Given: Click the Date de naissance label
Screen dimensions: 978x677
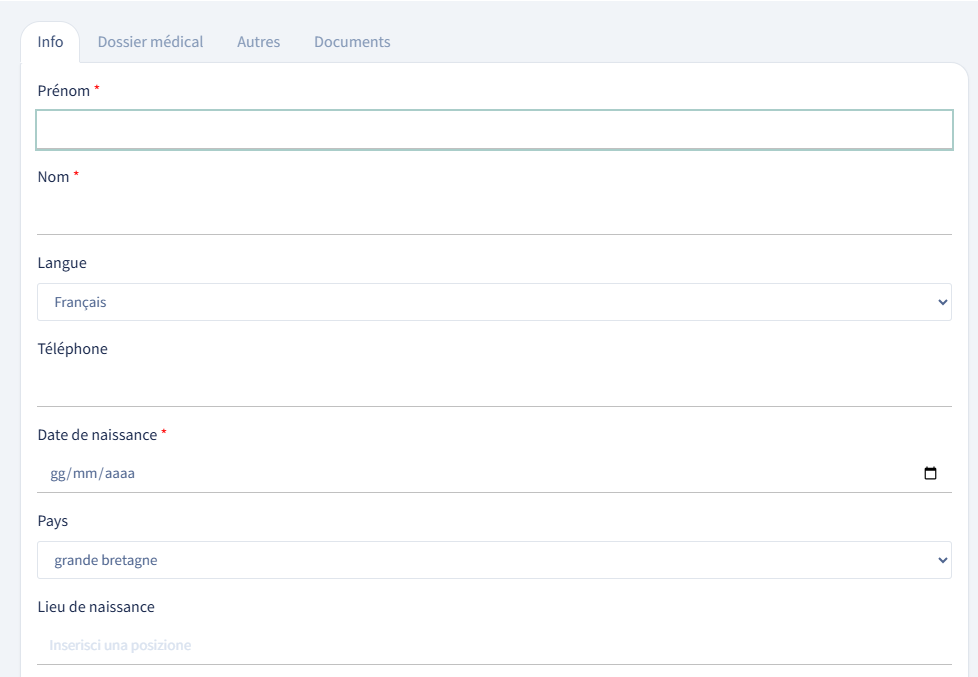Looking at the screenshot, I should [x=97, y=435].
